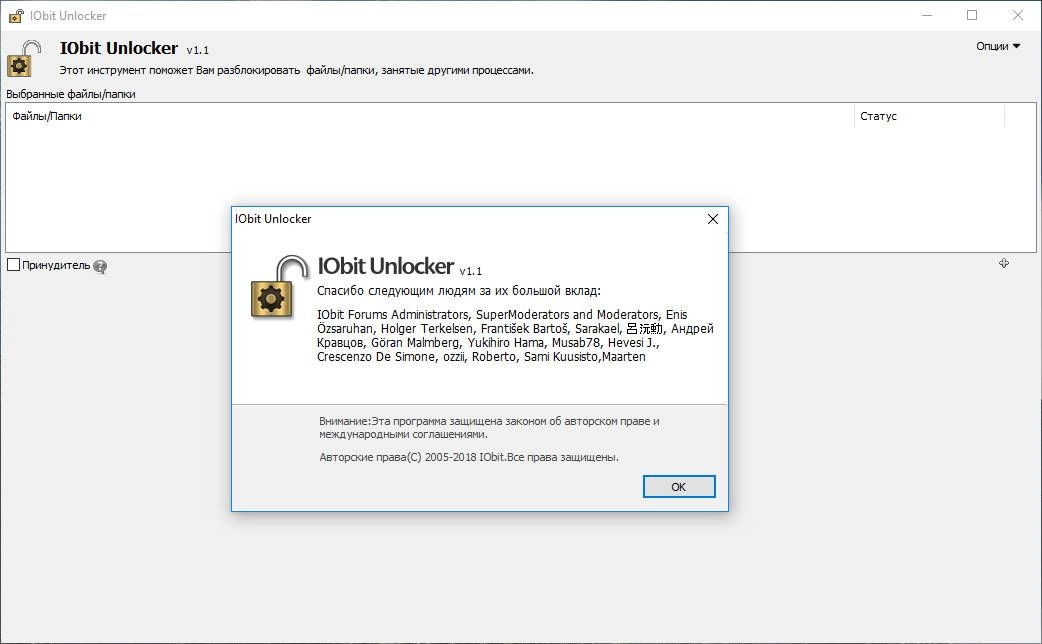This screenshot has width=1042, height=644.
Task: Click the 'Внимание:Эта программа защищена' notice
Action: pyautogui.click(x=489, y=427)
